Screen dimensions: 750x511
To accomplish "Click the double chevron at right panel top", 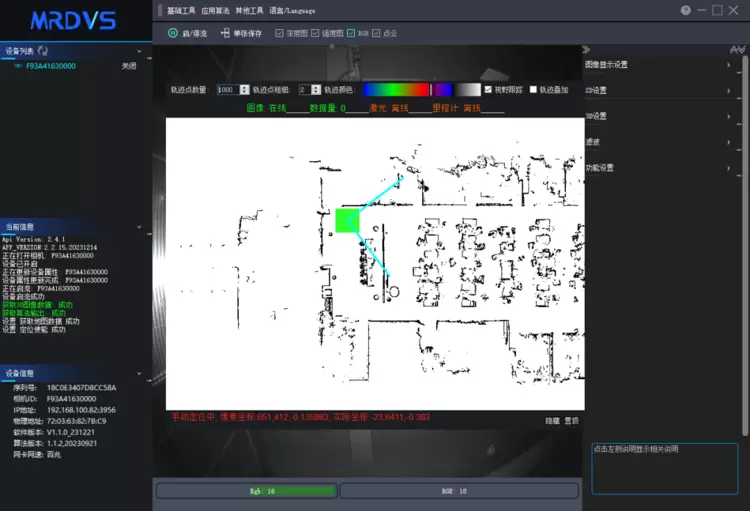I will (737, 49).
